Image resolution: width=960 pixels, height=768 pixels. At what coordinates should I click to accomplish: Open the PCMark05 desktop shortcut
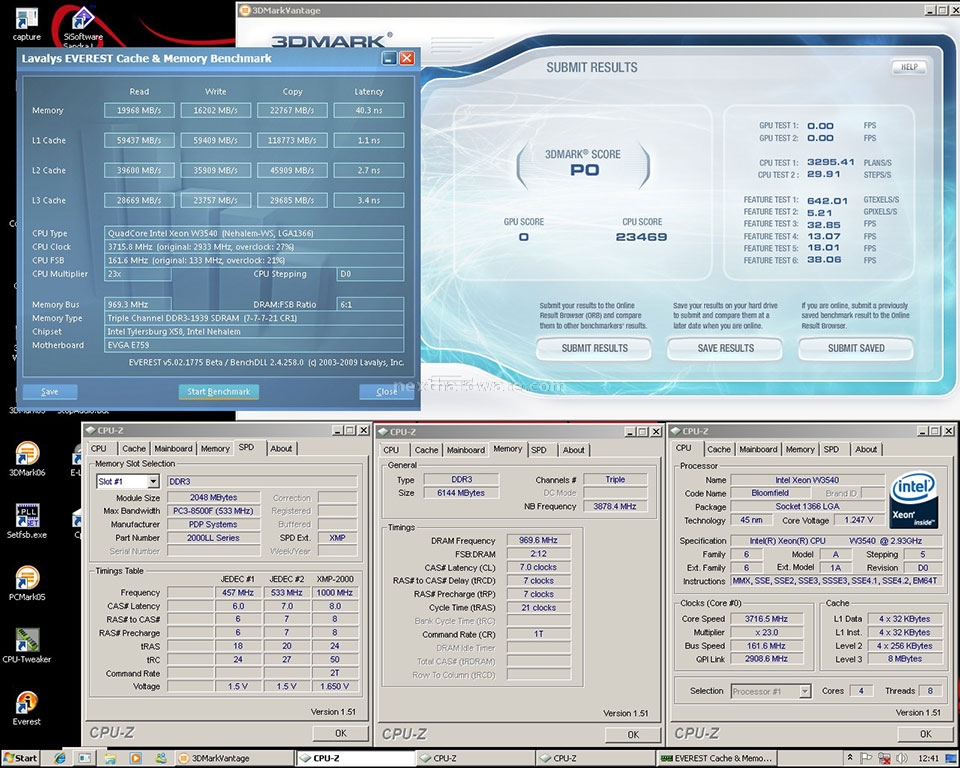27,583
